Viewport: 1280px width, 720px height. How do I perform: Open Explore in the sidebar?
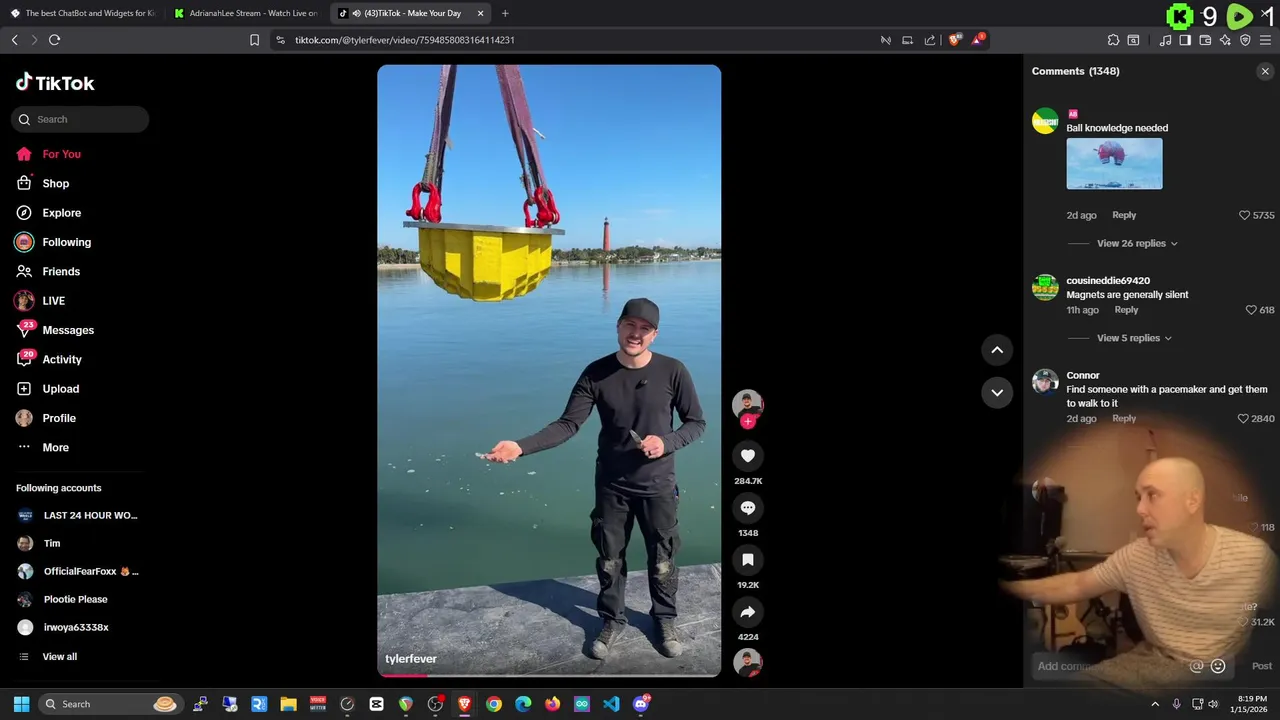click(x=61, y=213)
